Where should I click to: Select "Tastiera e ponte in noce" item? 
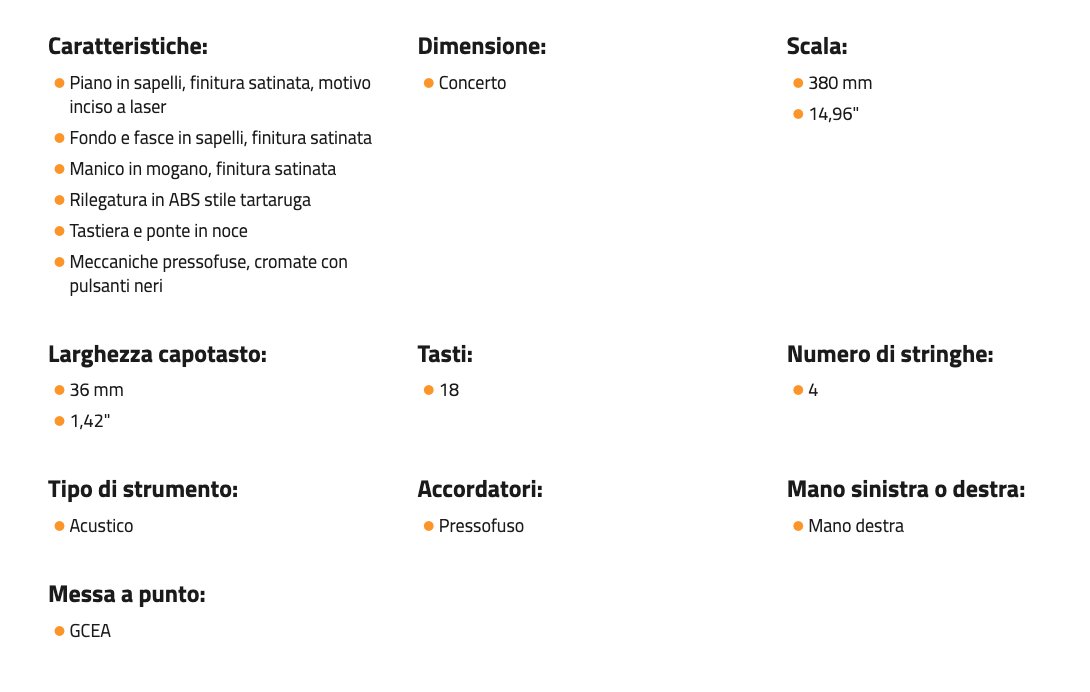pos(158,231)
